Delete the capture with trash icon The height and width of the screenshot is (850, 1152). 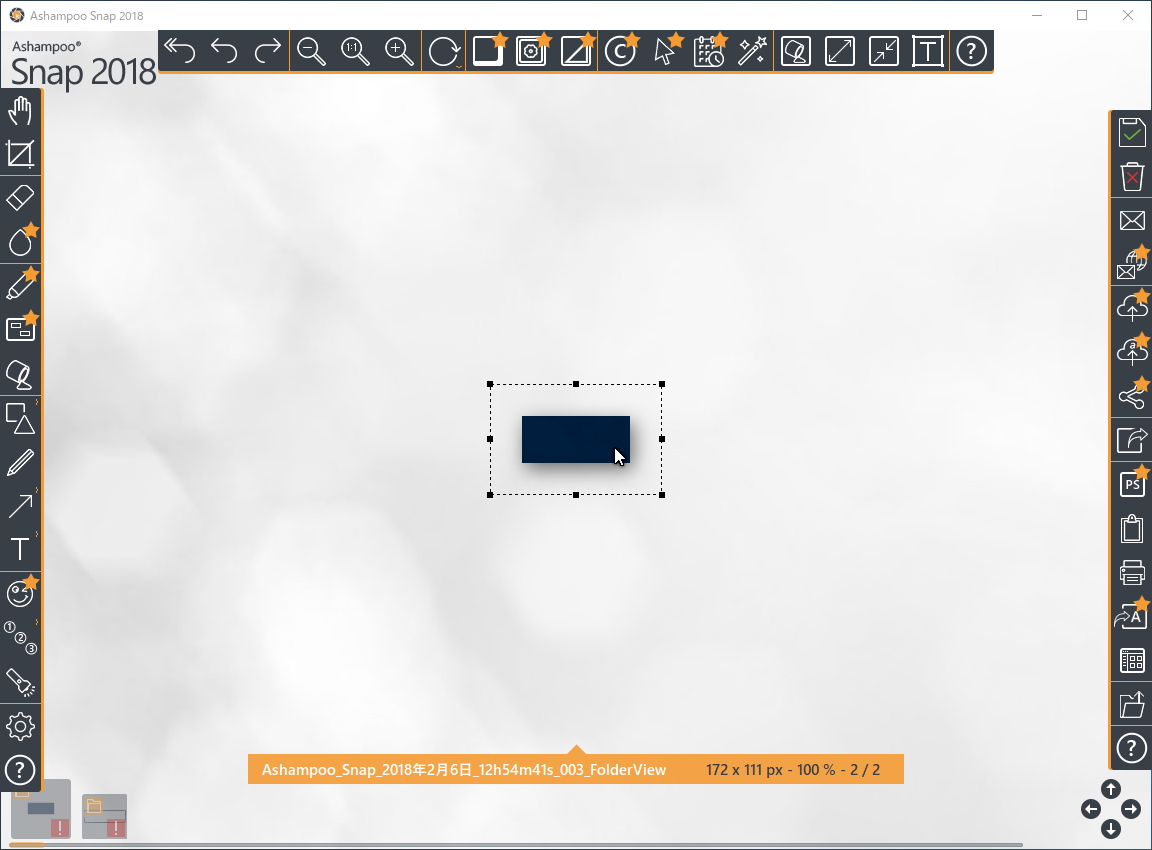click(x=1132, y=176)
